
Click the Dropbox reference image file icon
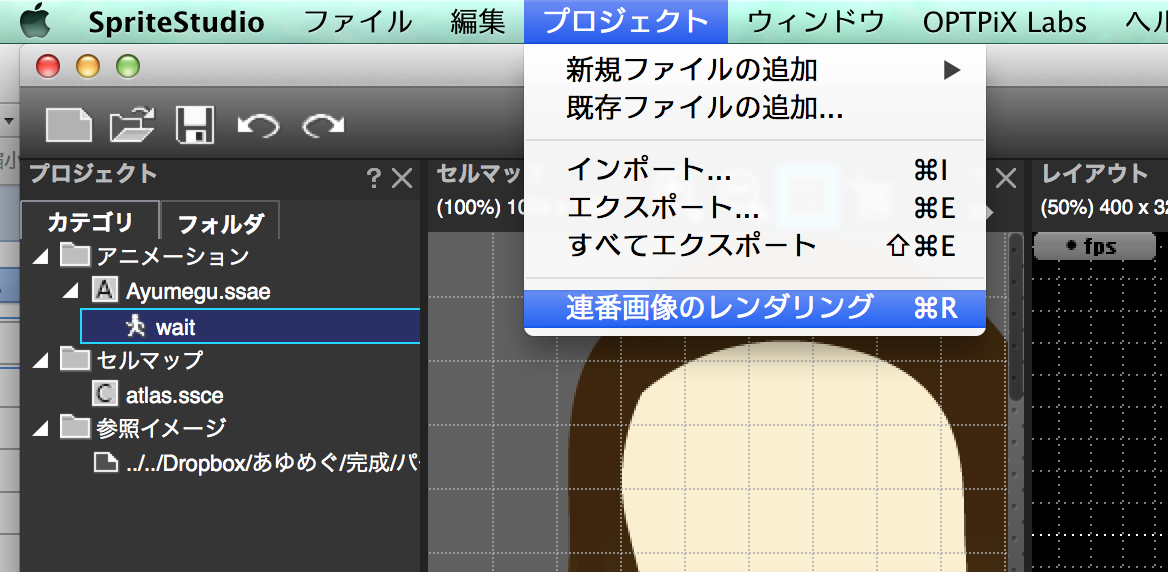coord(105,463)
